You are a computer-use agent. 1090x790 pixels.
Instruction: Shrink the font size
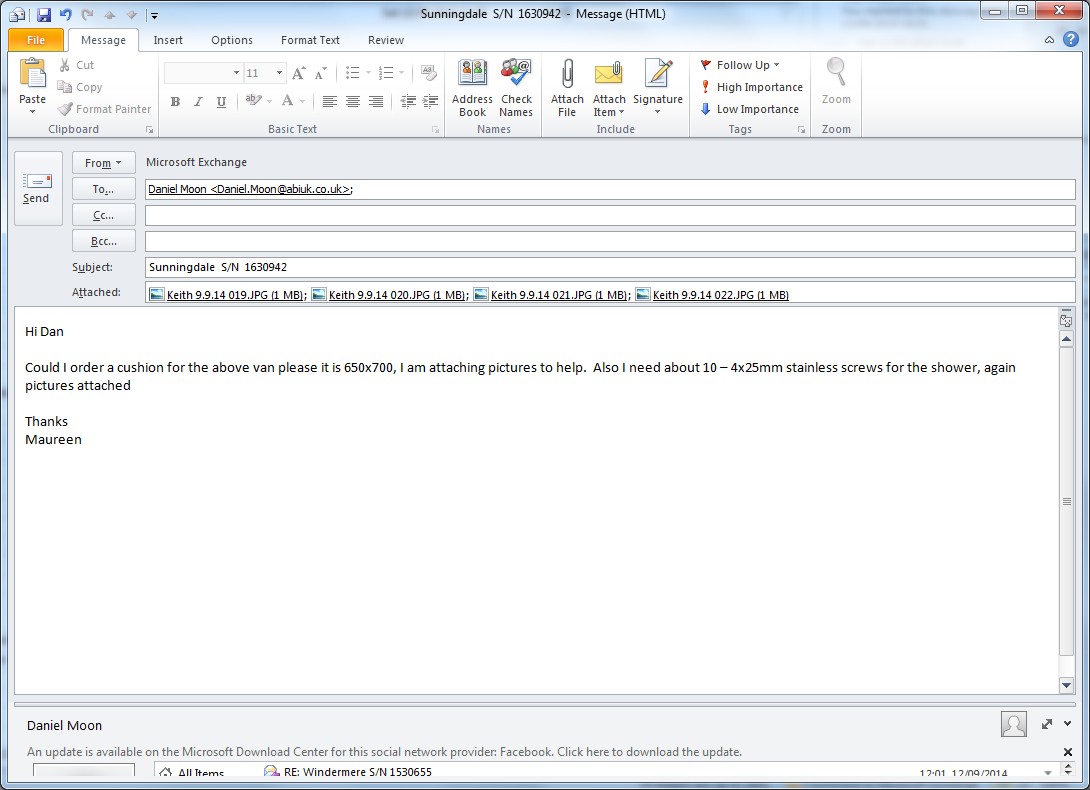click(320, 73)
